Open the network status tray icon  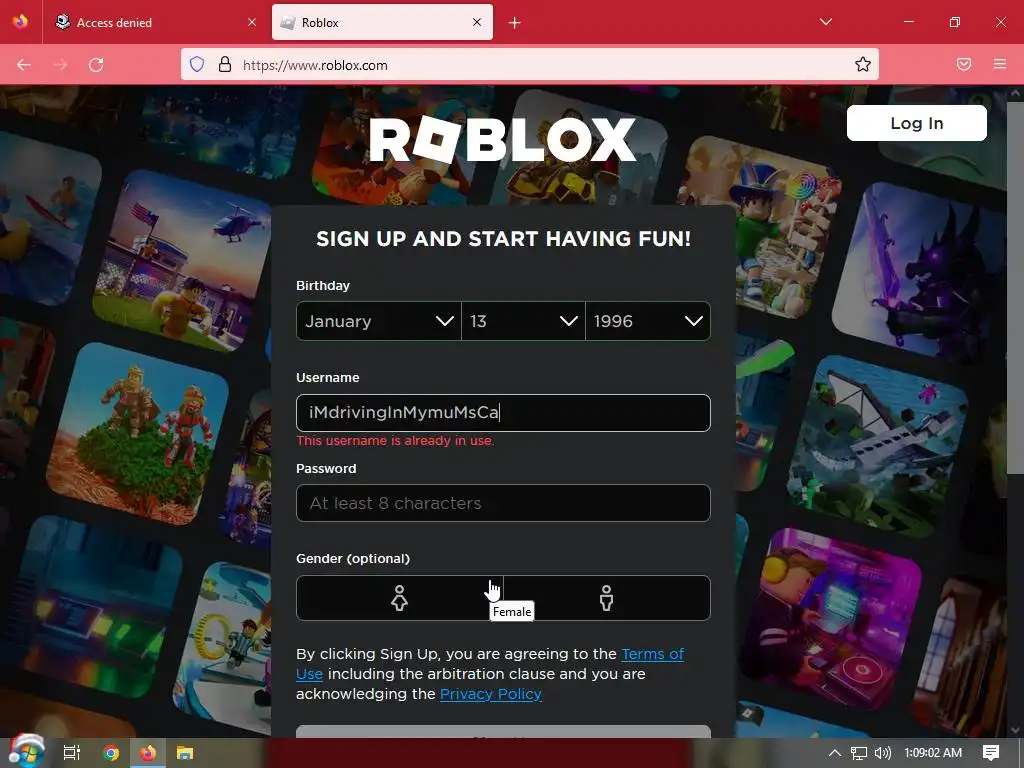[x=859, y=753]
